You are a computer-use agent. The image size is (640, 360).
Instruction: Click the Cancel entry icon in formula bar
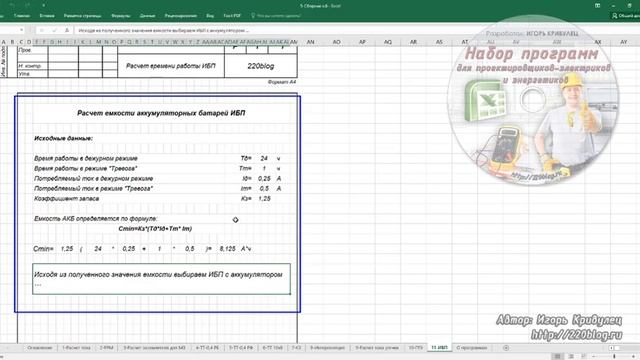(42, 30)
